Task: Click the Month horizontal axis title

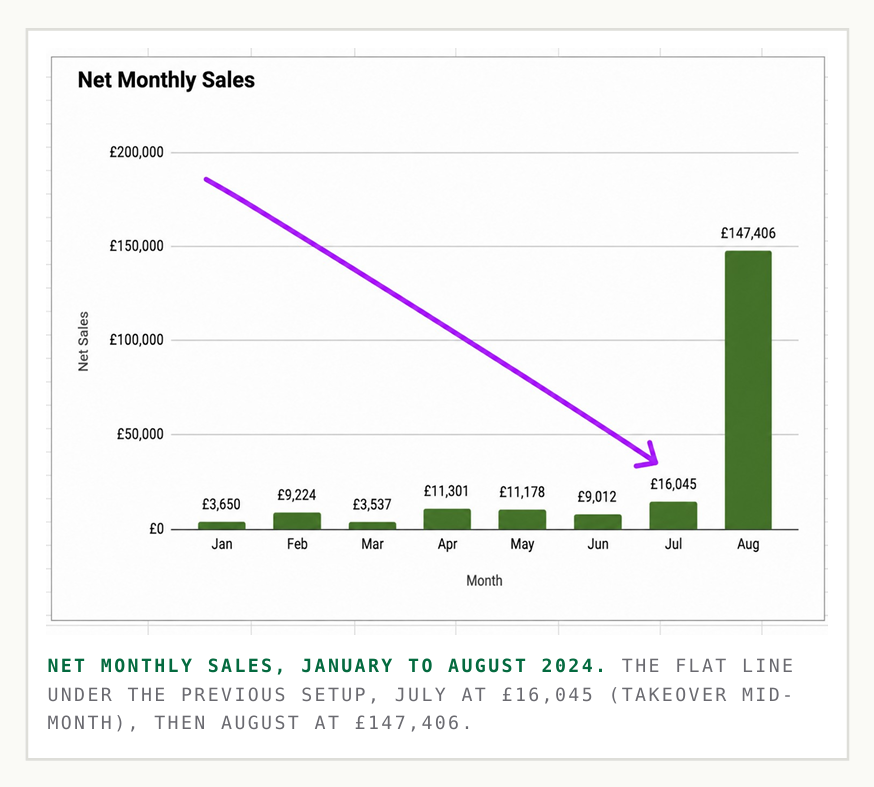Action: (484, 581)
